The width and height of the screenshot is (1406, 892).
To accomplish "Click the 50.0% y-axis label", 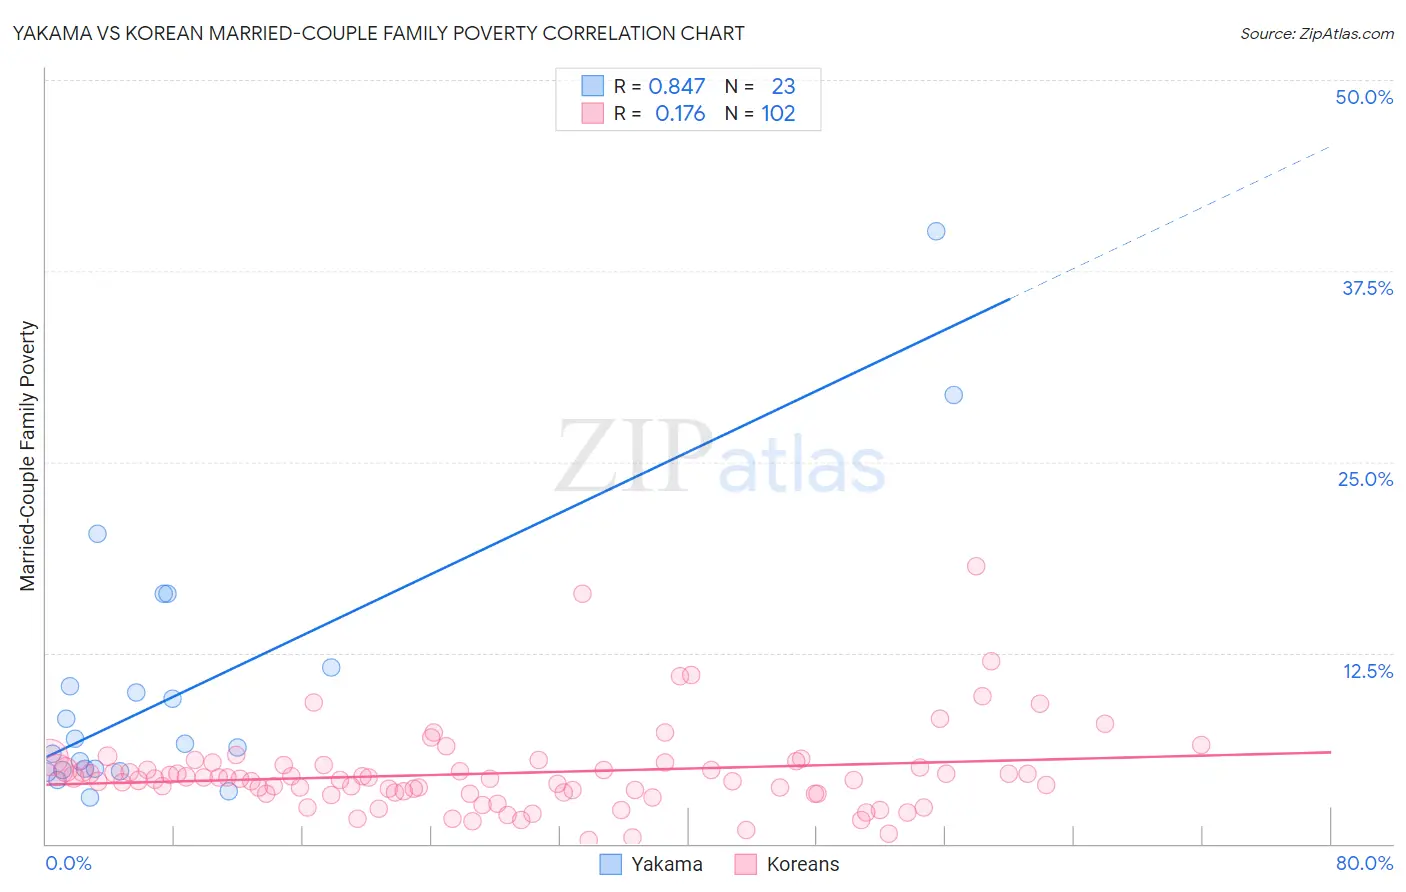I will (1364, 97).
